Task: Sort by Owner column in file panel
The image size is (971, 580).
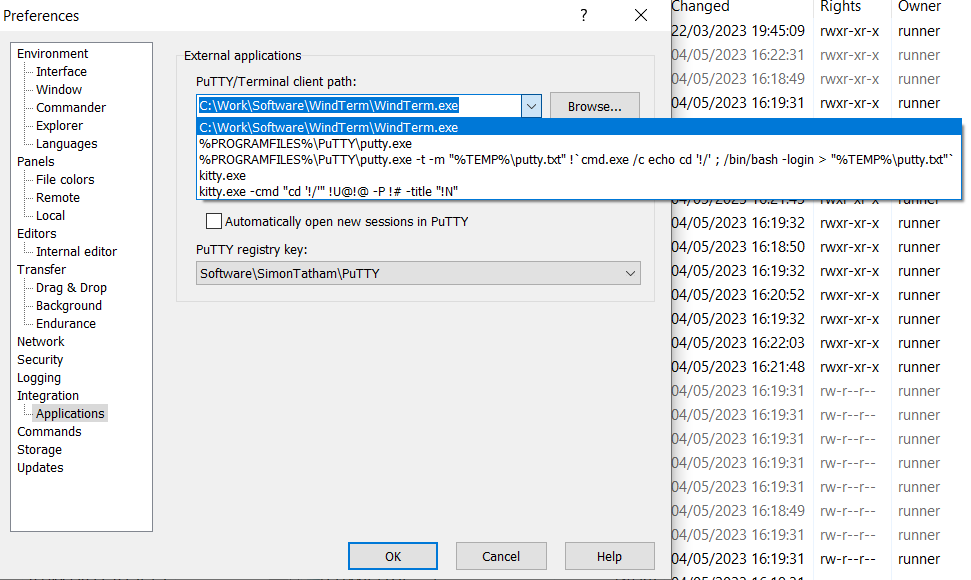Action: coord(931,7)
